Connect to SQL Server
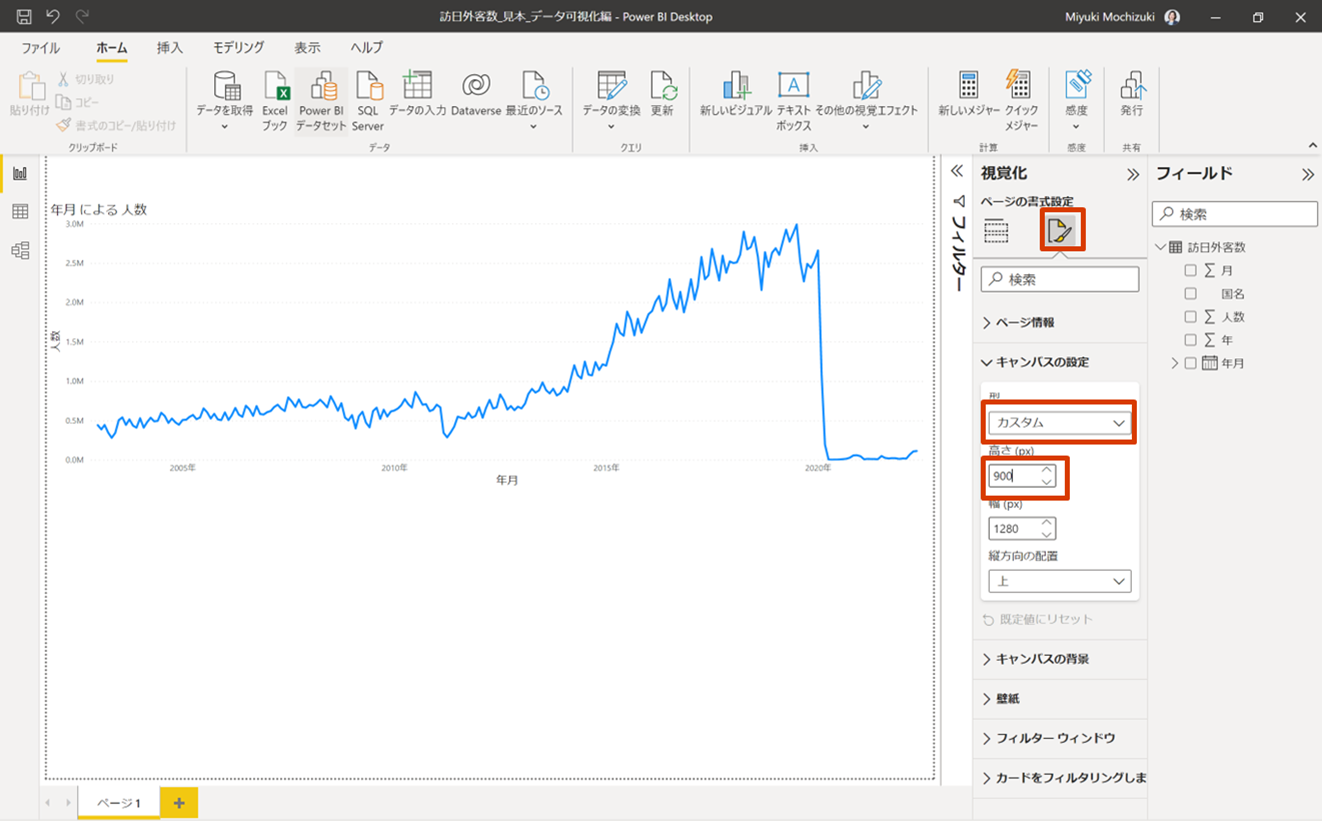 click(x=368, y=101)
